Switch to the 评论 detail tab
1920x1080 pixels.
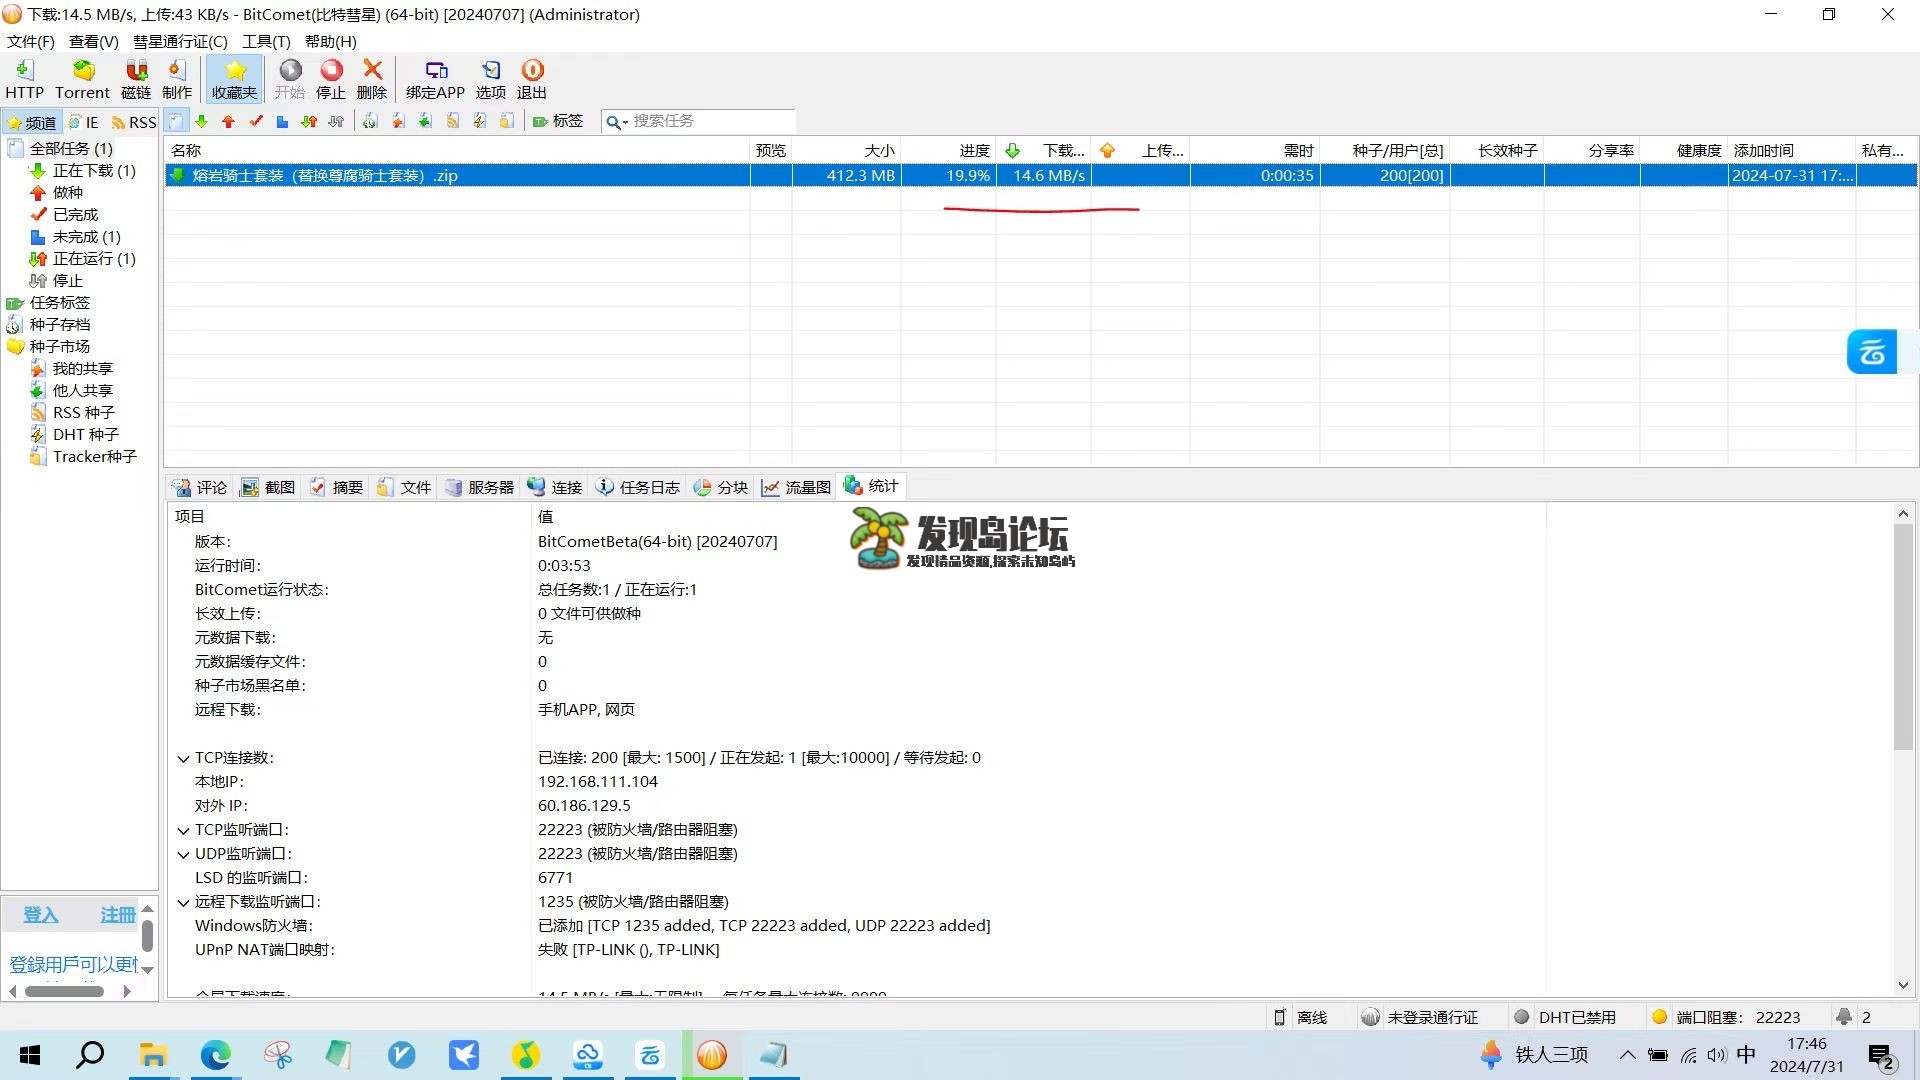pyautogui.click(x=201, y=487)
